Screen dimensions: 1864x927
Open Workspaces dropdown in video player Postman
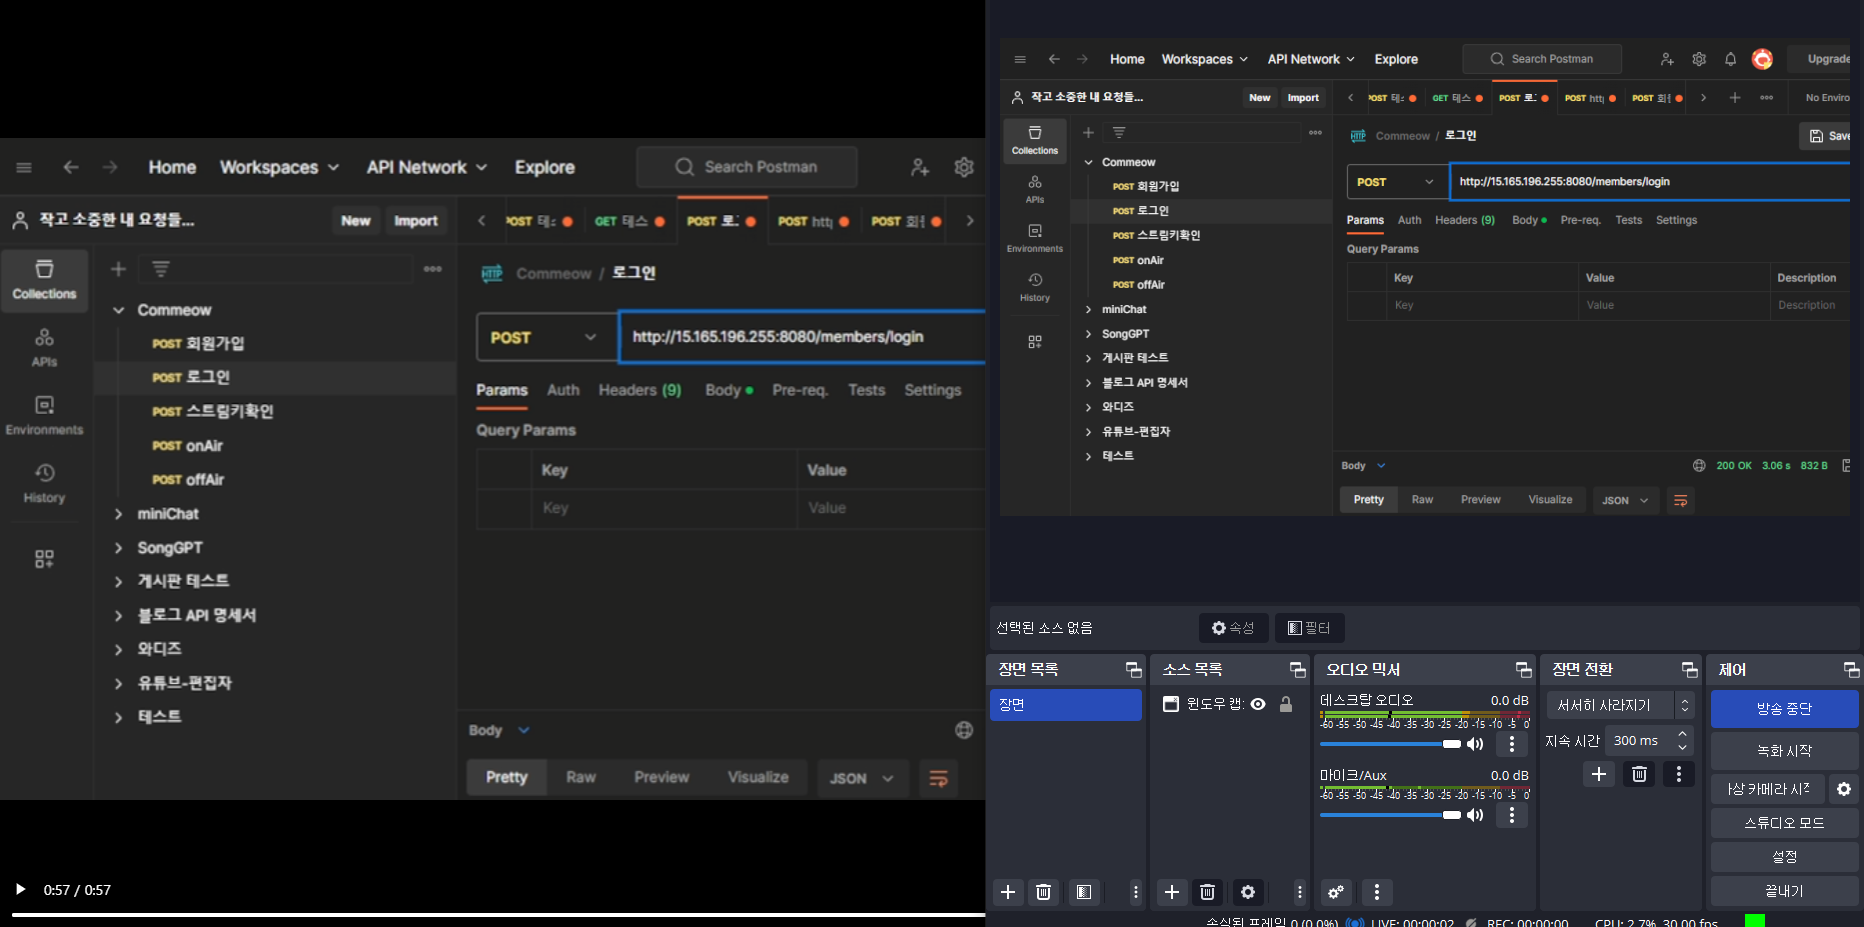280,167
